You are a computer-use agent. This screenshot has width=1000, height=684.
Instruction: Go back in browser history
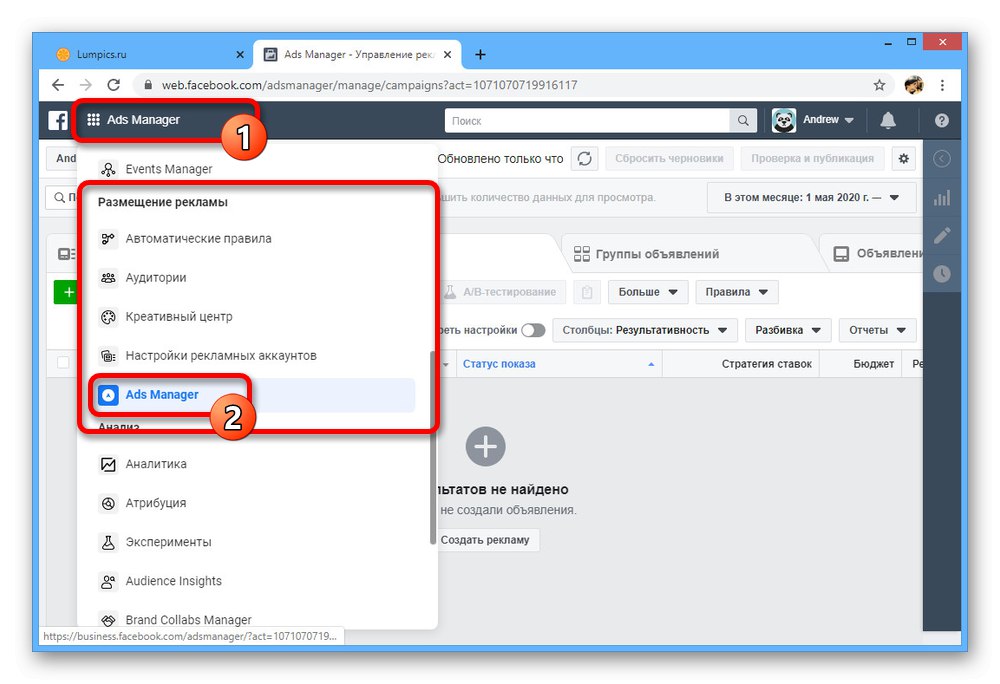click(58, 85)
